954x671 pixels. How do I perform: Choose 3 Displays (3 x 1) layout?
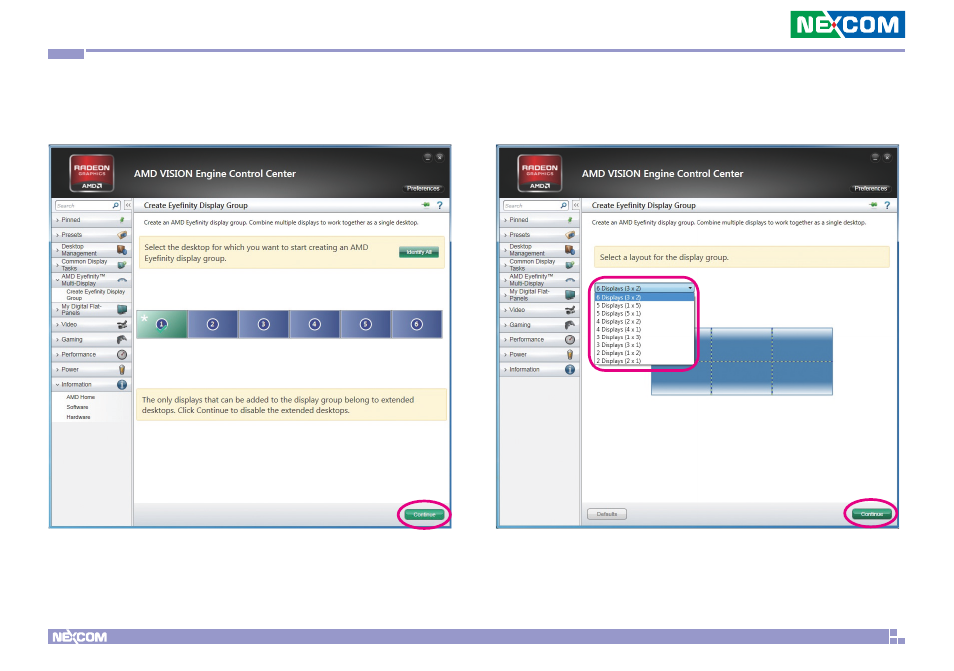coord(644,345)
